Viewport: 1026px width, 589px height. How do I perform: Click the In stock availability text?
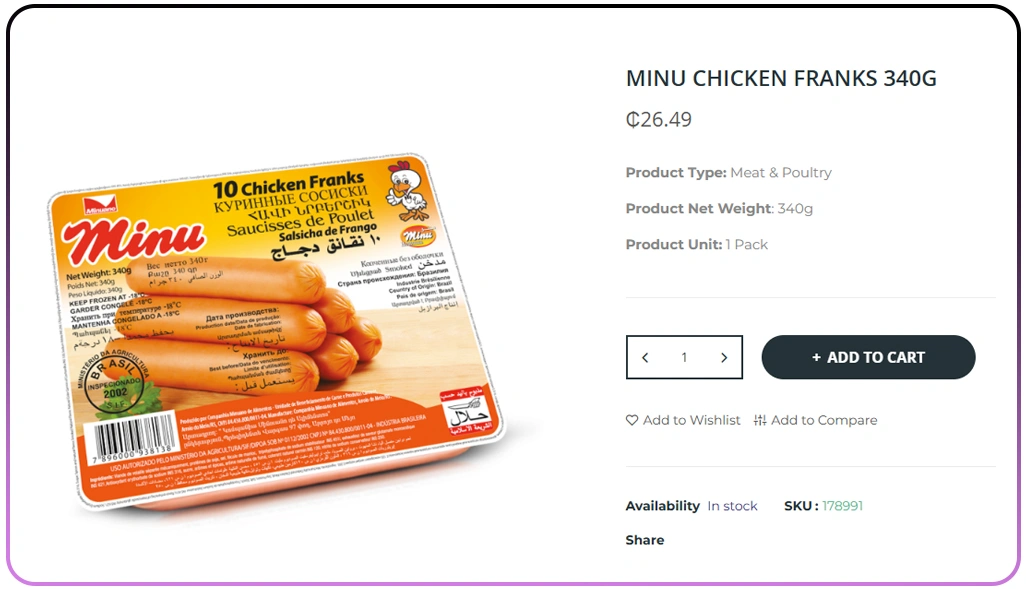[732, 506]
